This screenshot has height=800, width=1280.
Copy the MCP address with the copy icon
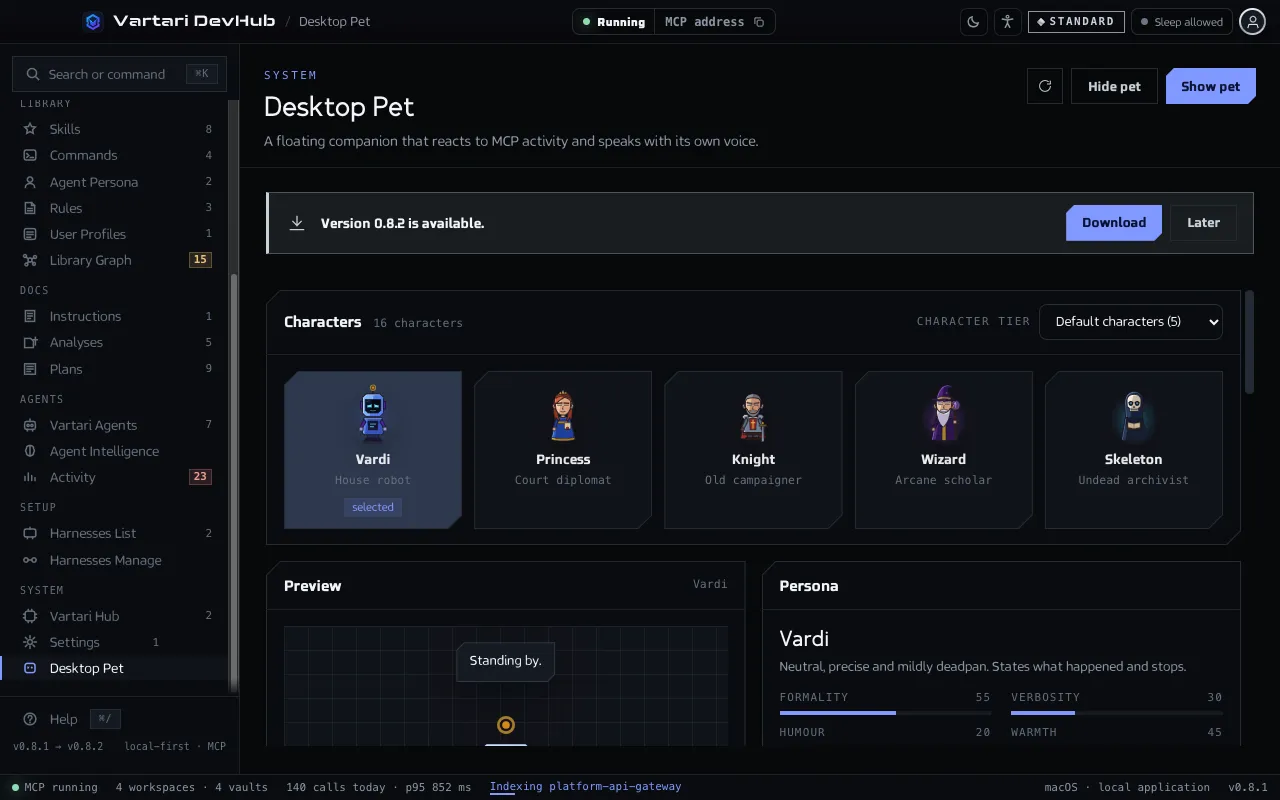(x=759, y=22)
